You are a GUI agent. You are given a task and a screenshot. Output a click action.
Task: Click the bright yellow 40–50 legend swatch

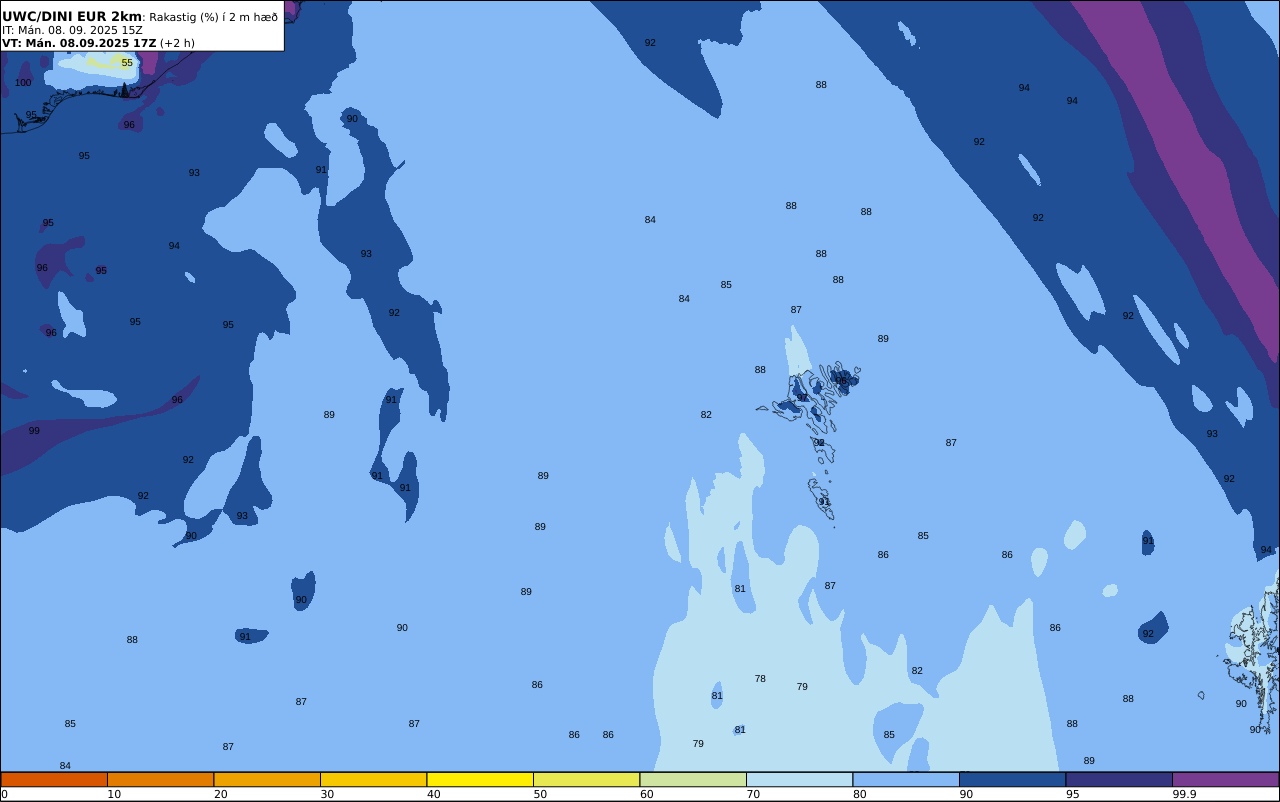pyautogui.click(x=480, y=779)
